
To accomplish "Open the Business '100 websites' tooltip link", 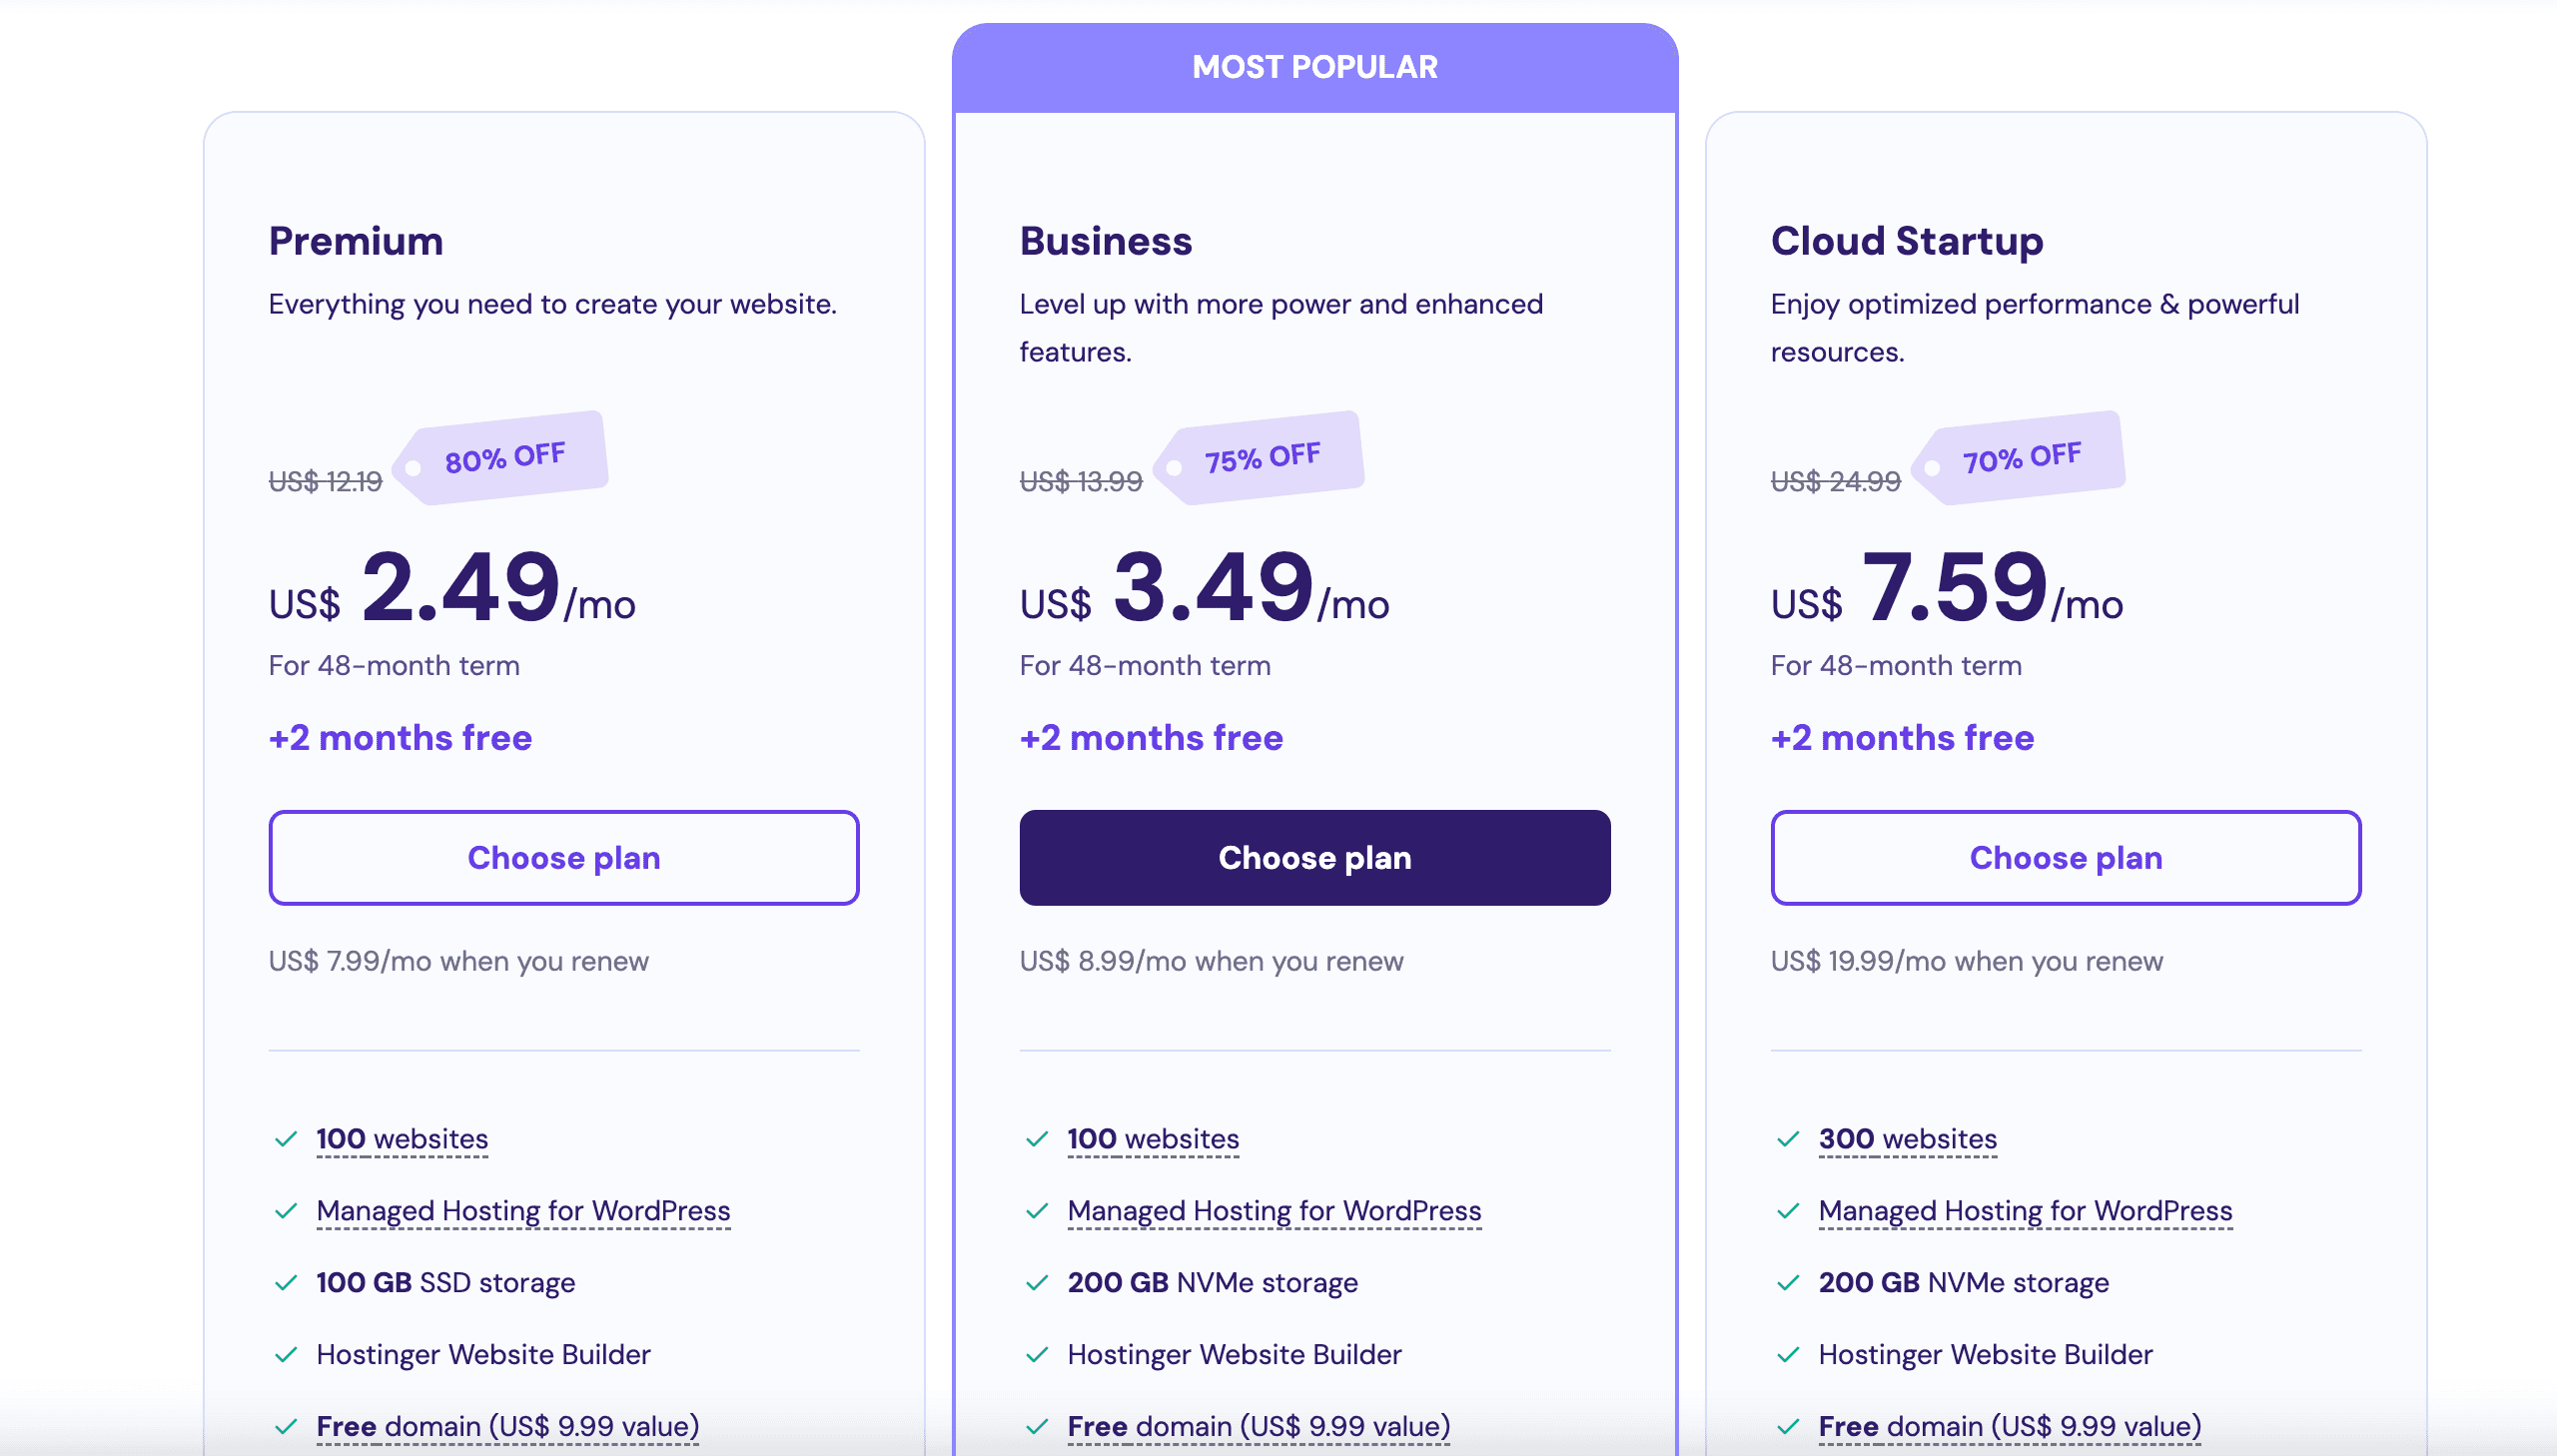I will 1153,1139.
